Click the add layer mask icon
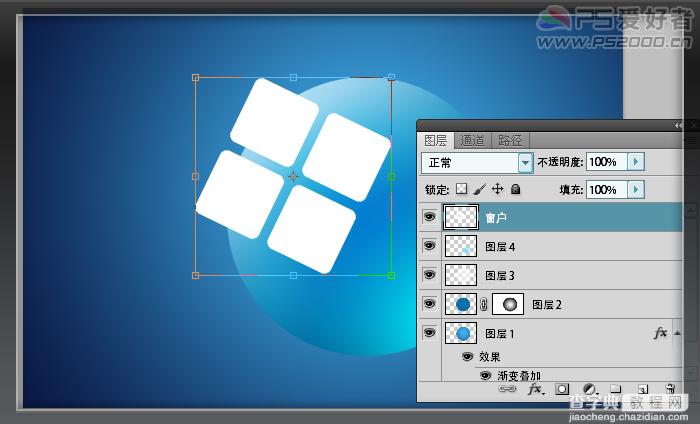Screen dimensions: 700x424 click(562, 389)
